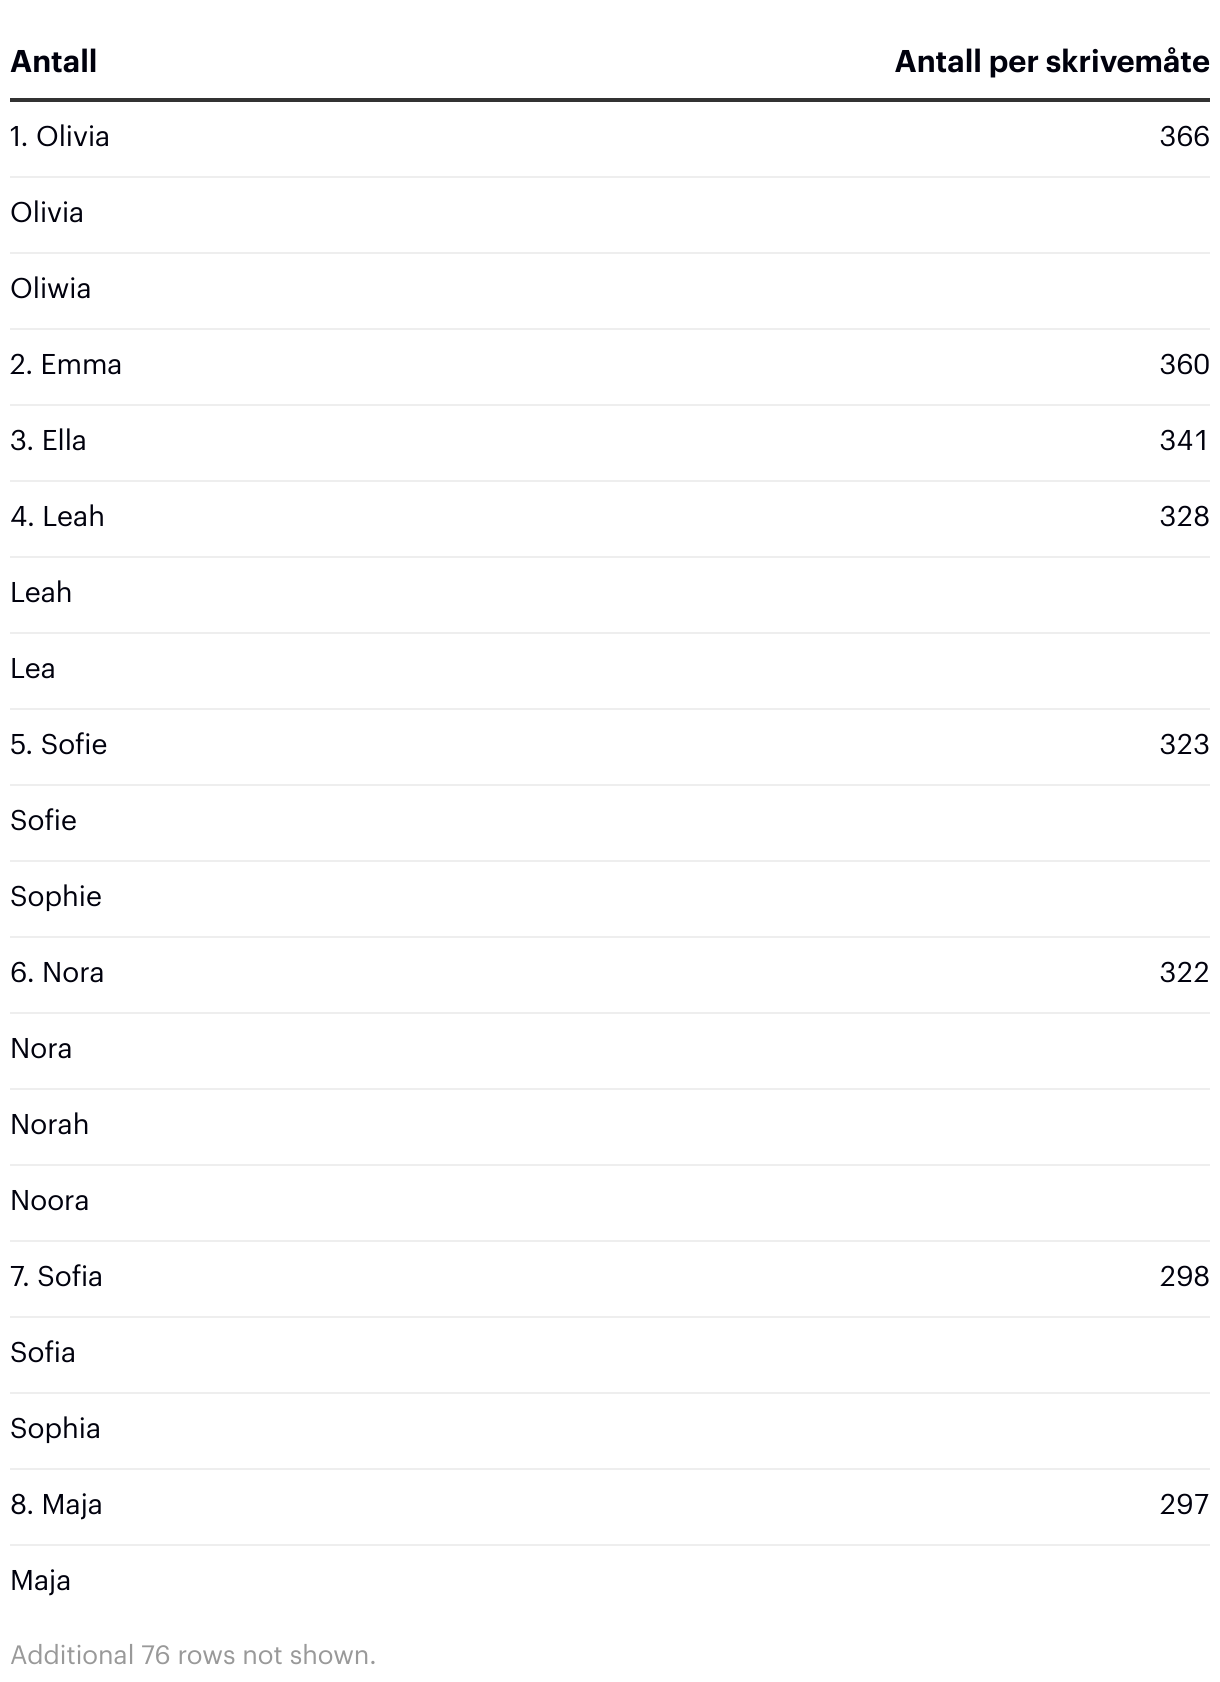Click the count 323 for Sofie
1220x1682 pixels.
[x=1184, y=744]
